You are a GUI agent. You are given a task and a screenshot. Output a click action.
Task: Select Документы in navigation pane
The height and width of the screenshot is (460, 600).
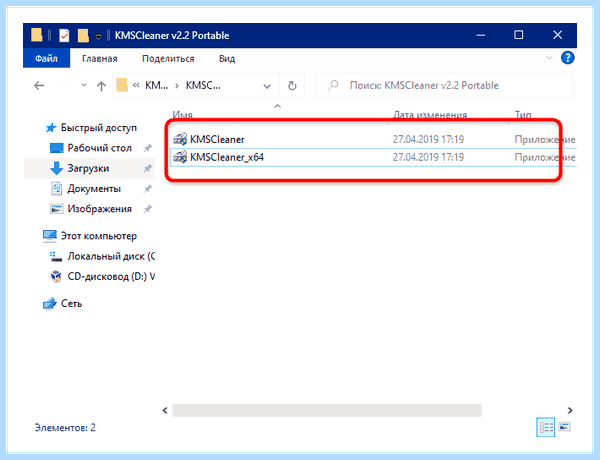[86, 188]
